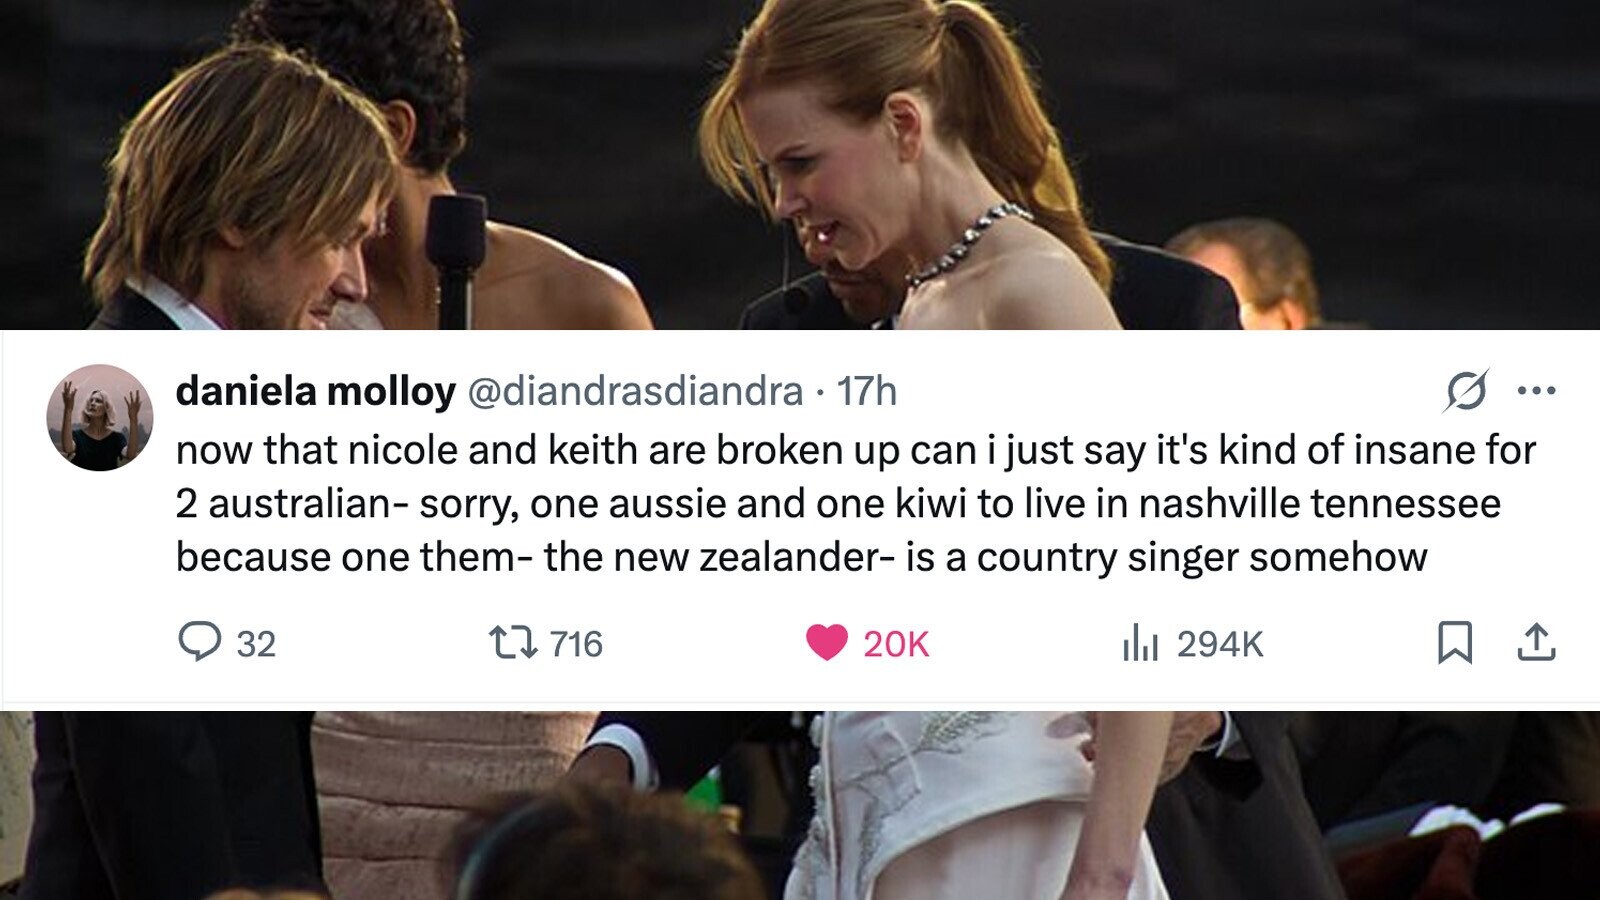
Task: Bookmark the tweet by daniela molloy
Action: 1454,643
